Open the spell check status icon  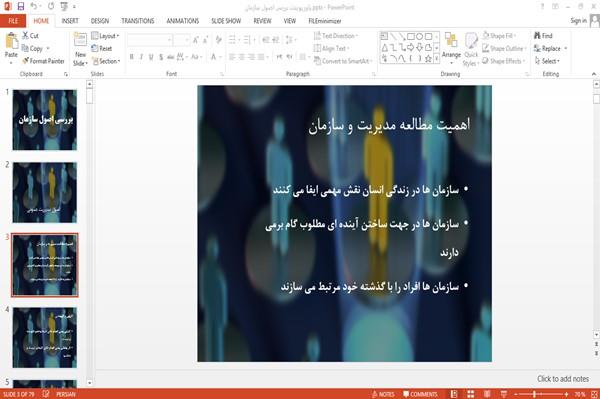tap(46, 394)
